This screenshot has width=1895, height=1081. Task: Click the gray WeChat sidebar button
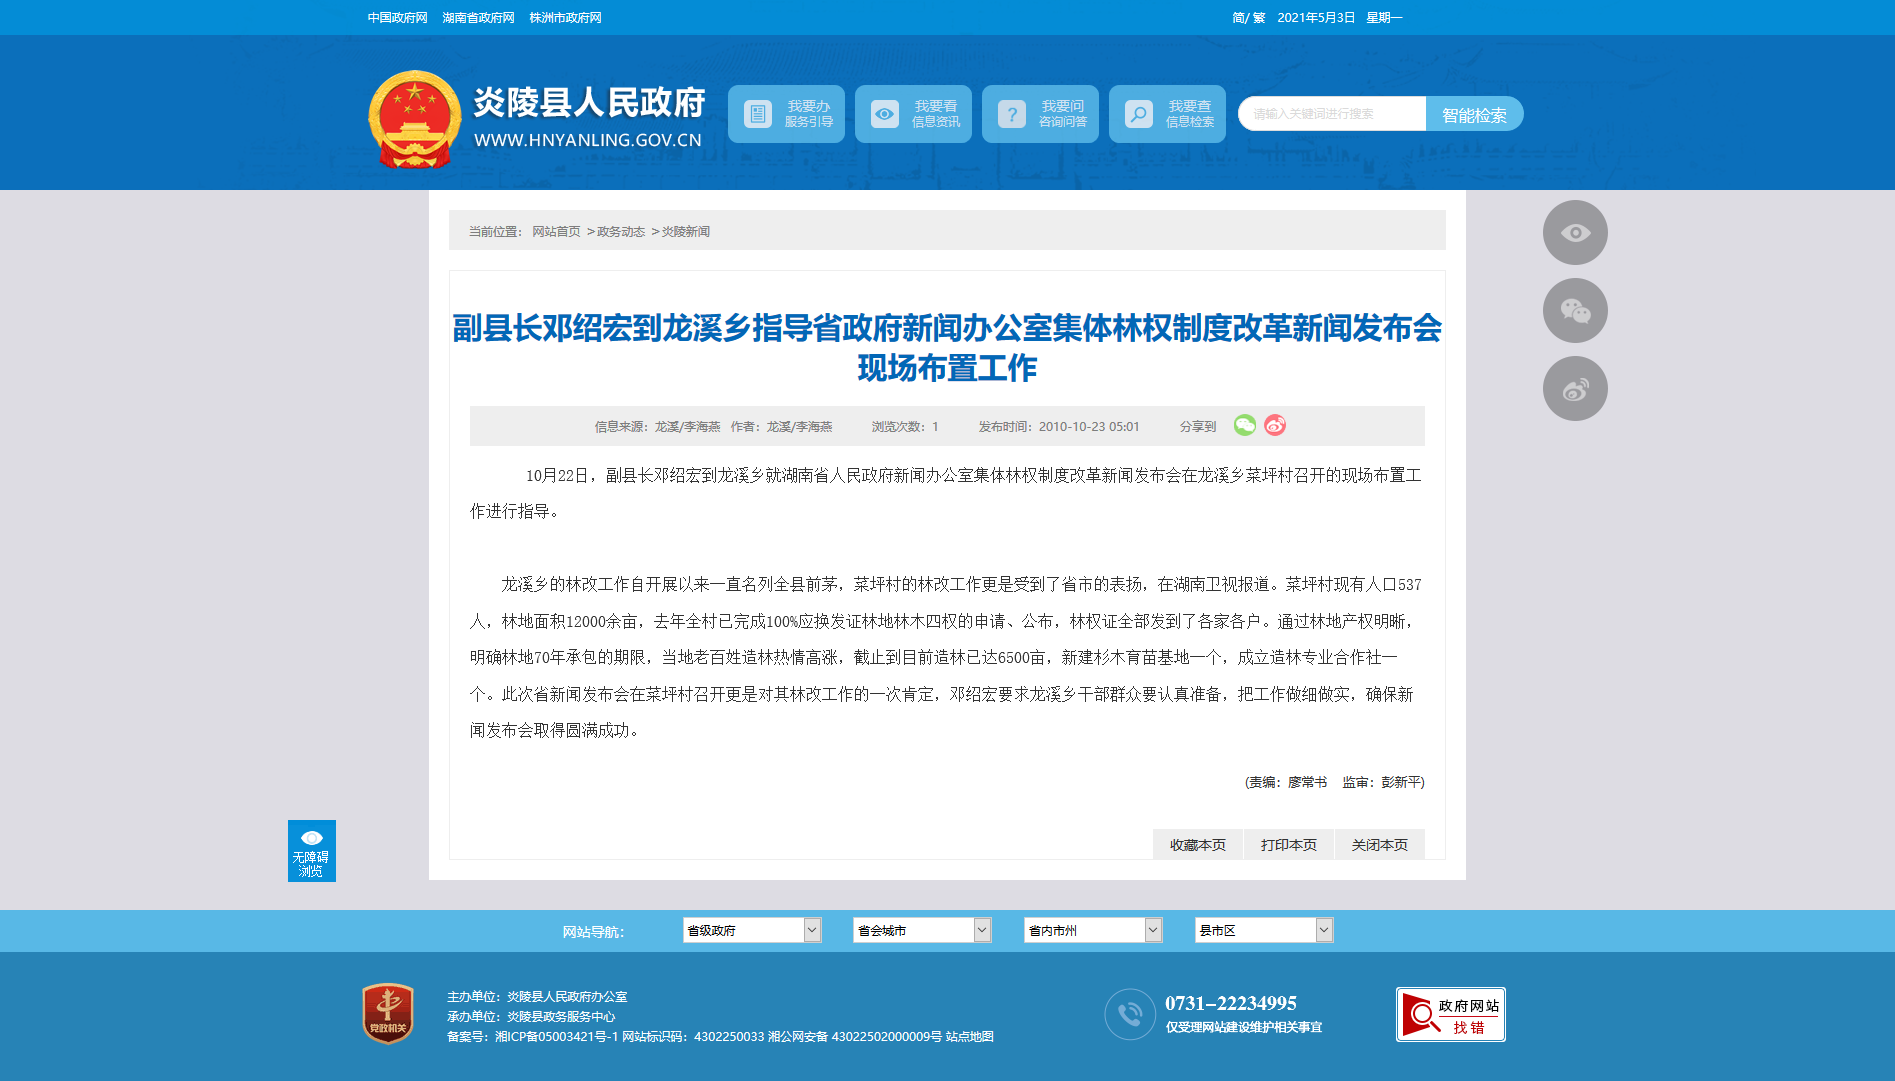(x=1575, y=311)
